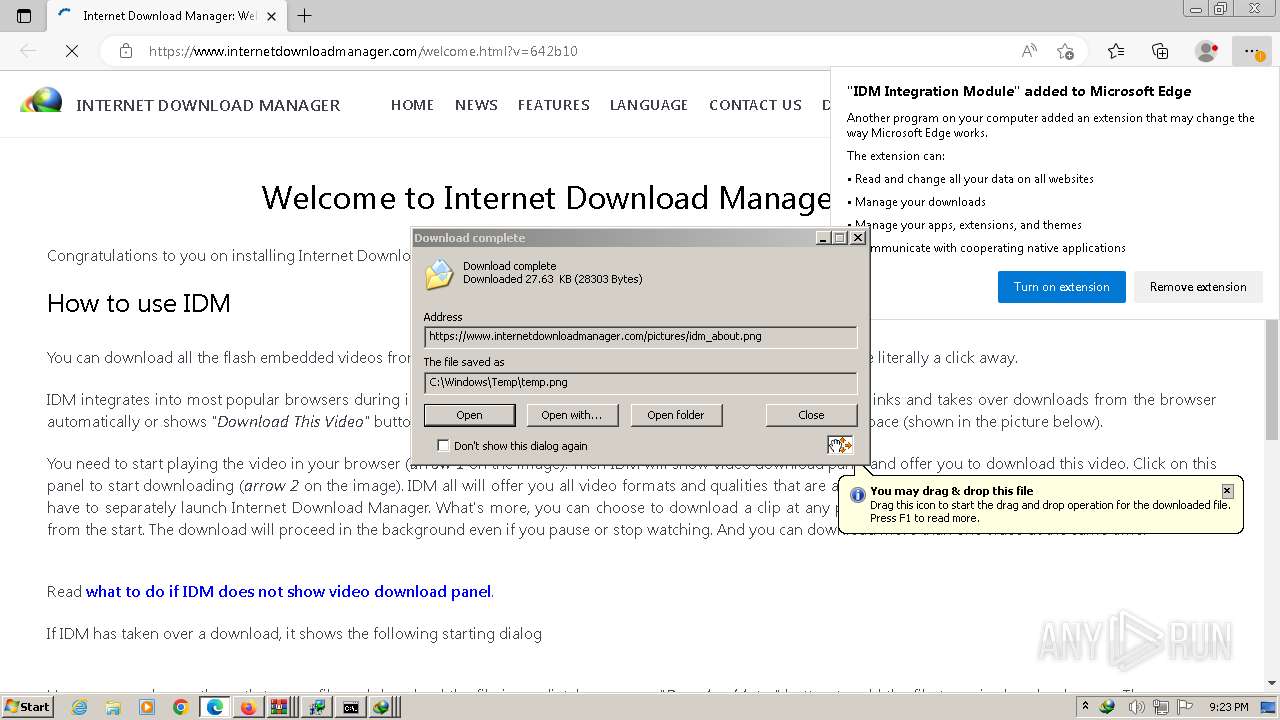Click the page vertical scrollbar thumb
Image resolution: width=1280 pixels, height=720 pixels.
tap(1271, 380)
